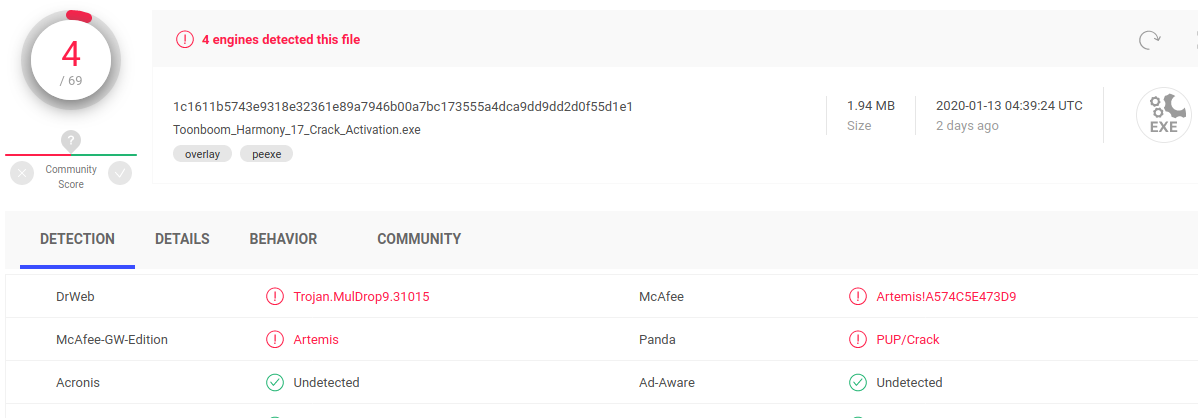
Task: Click the Trojan.MulDrop9.31015 detection label
Action: click(361, 297)
